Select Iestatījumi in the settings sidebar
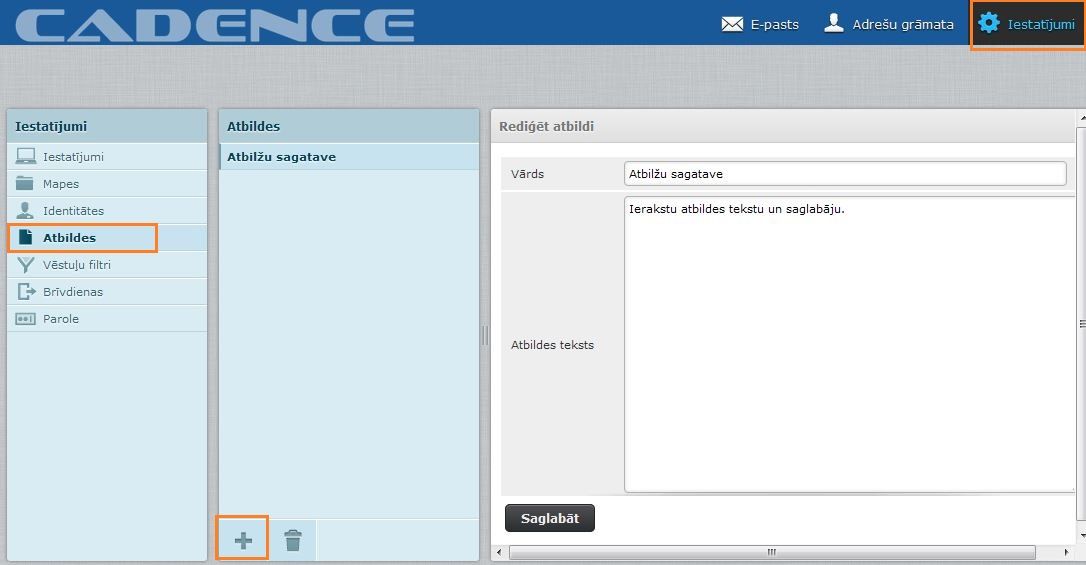The width and height of the screenshot is (1086, 565). pos(72,157)
